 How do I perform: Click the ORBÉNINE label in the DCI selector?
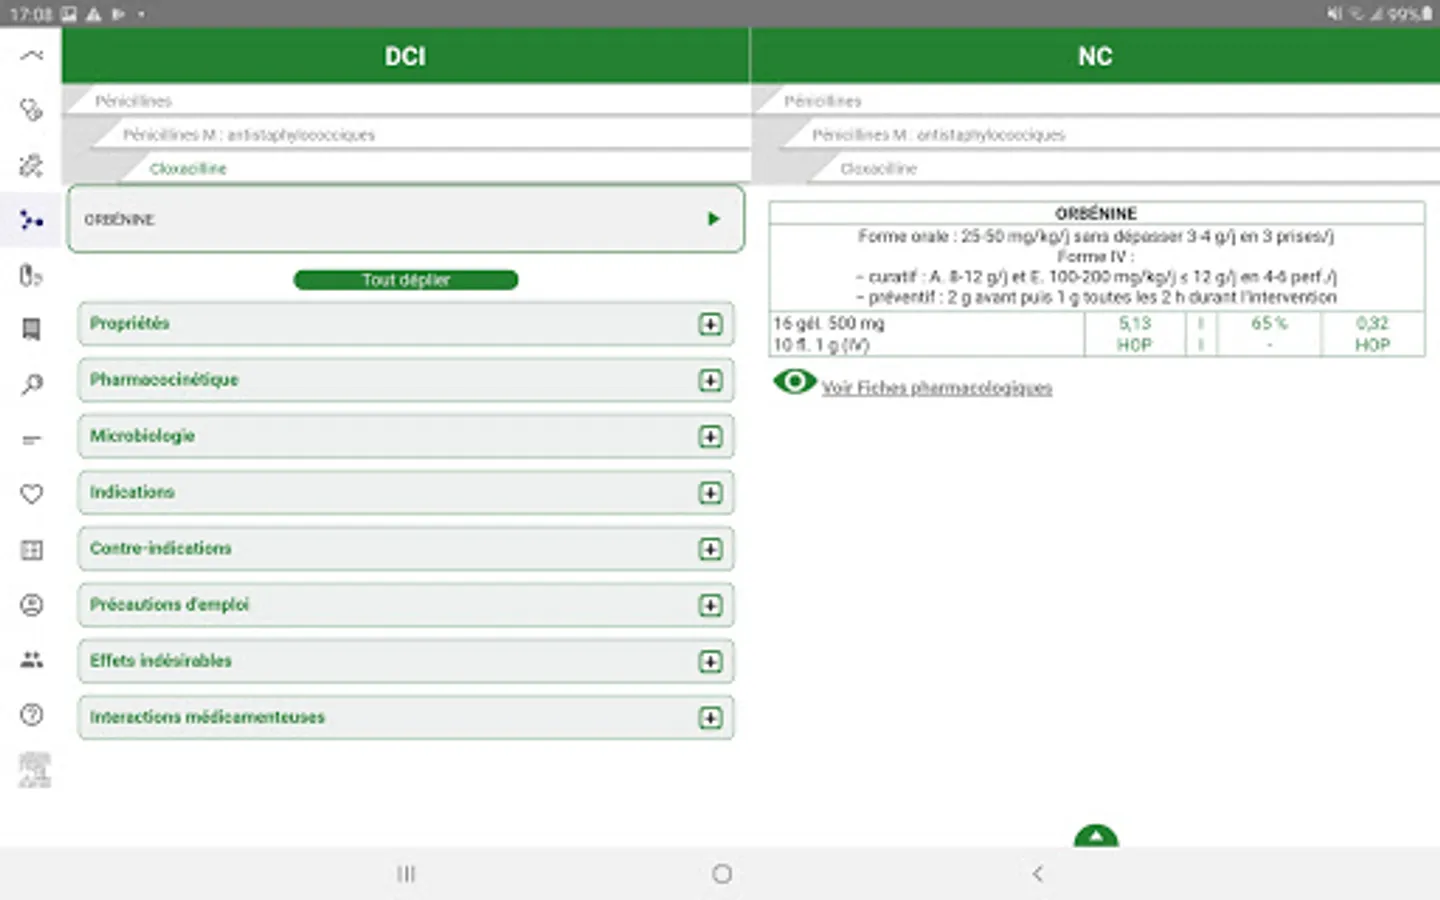pyautogui.click(x=119, y=219)
